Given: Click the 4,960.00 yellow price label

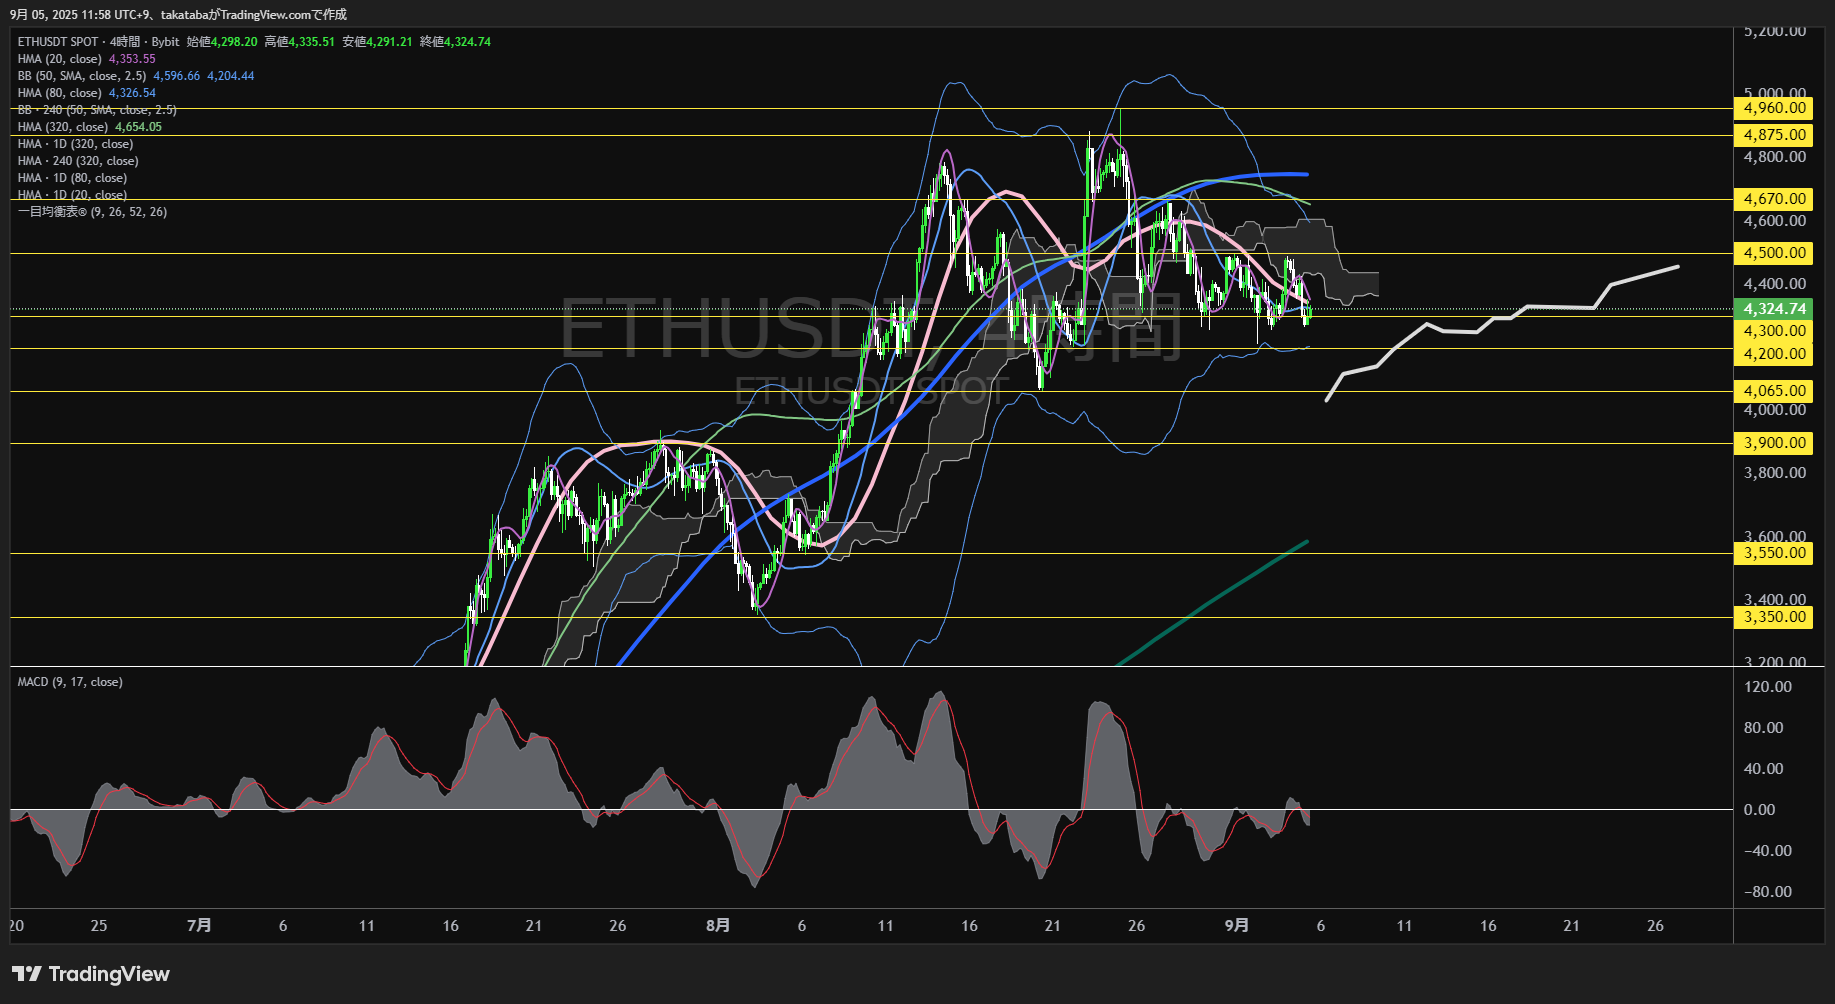Looking at the screenshot, I should coord(1774,108).
